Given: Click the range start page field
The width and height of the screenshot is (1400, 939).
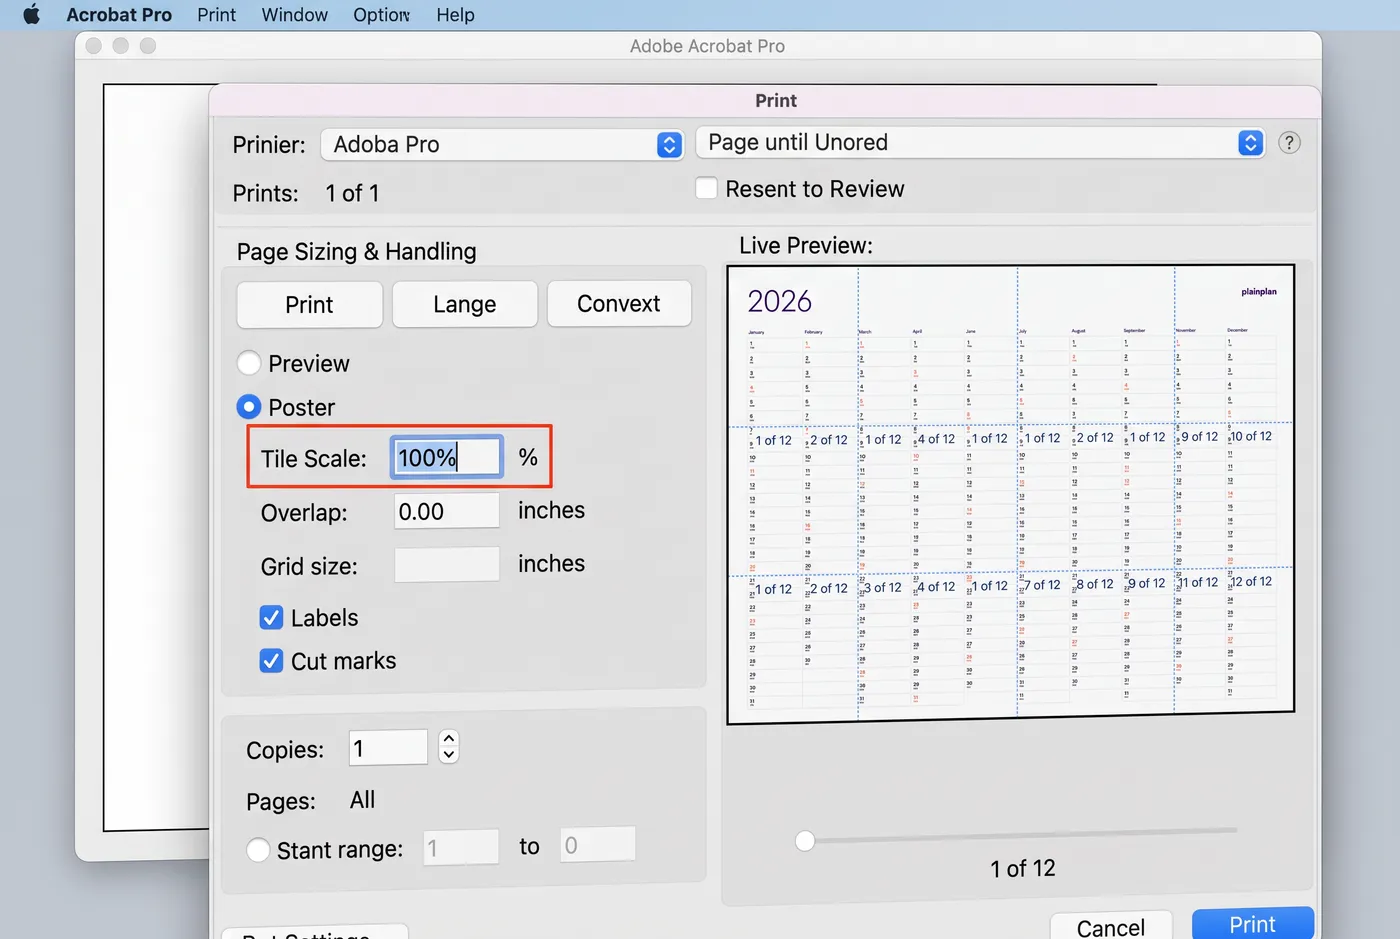Looking at the screenshot, I should pos(461,848).
